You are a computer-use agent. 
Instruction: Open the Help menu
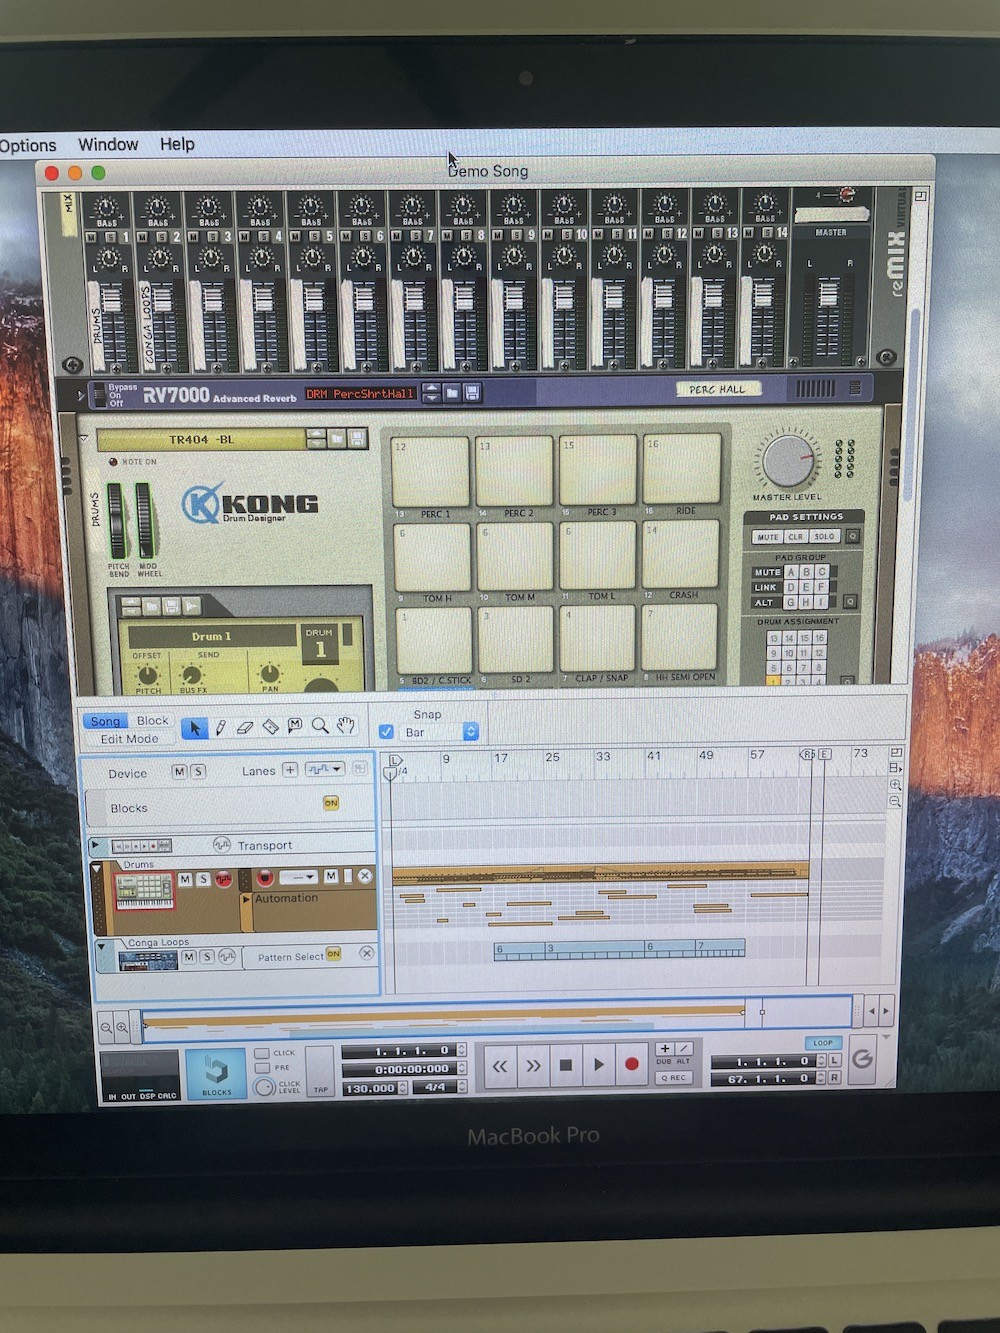pyautogui.click(x=177, y=144)
